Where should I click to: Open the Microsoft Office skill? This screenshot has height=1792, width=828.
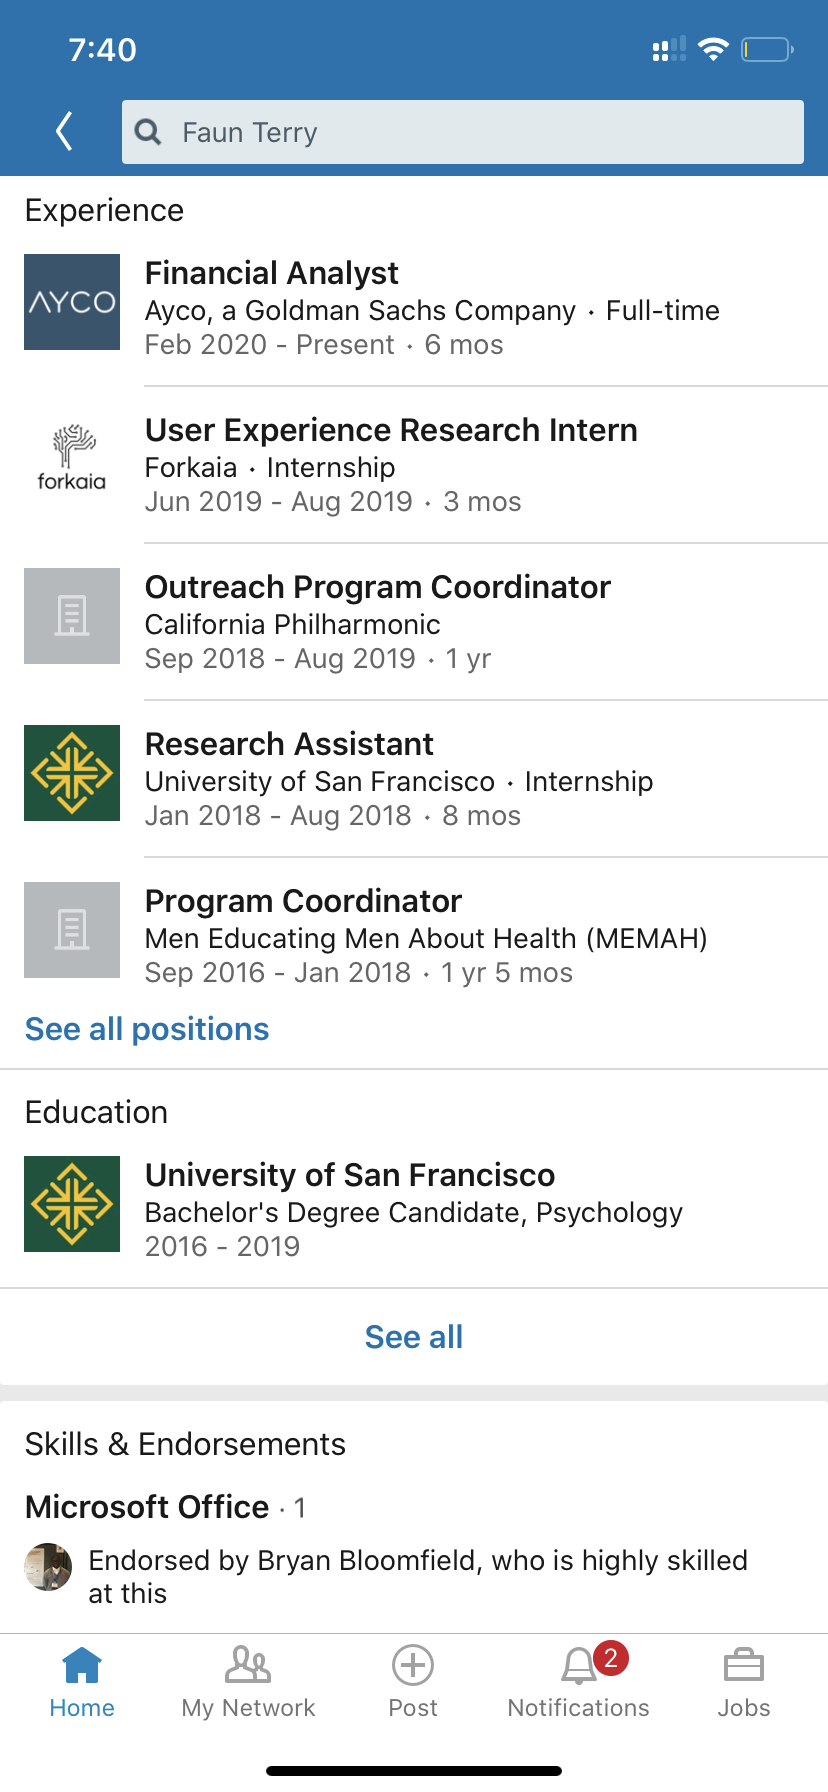click(x=147, y=1507)
